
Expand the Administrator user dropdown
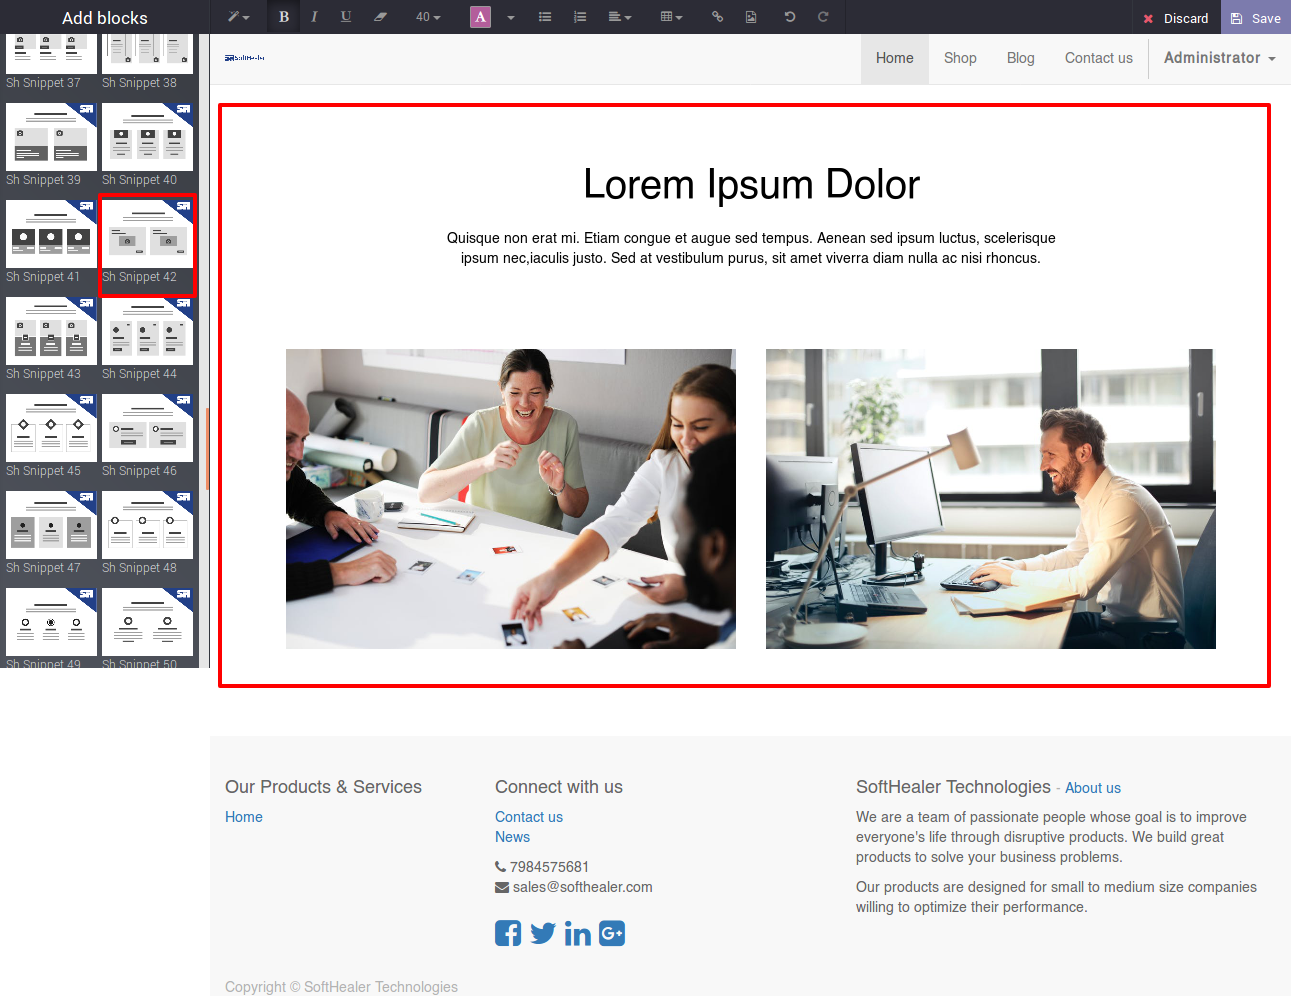pyautogui.click(x=1220, y=58)
